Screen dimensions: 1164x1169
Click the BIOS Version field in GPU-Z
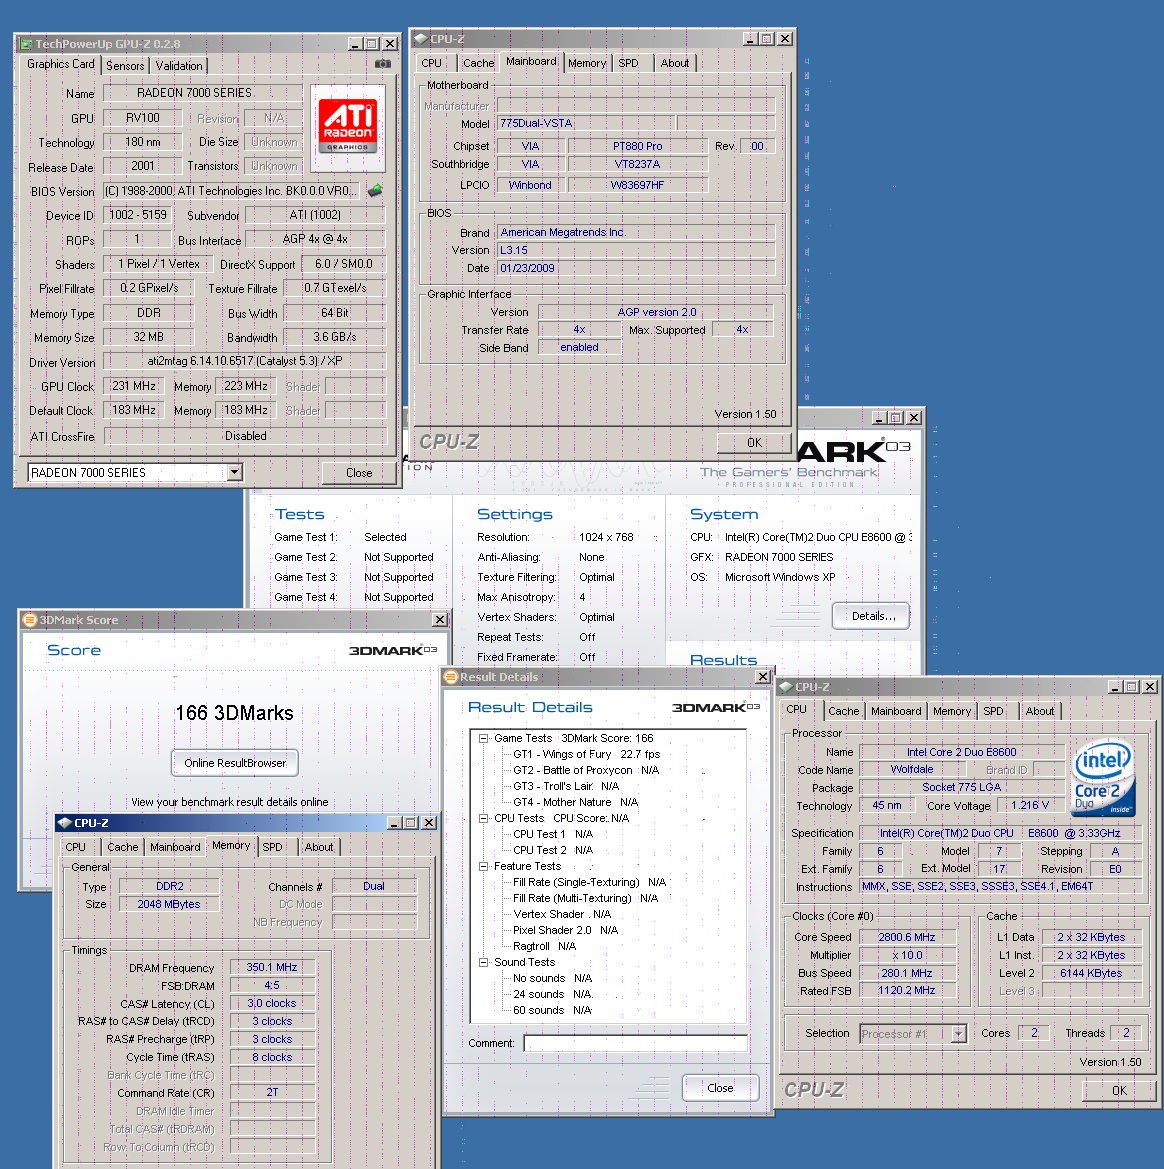pyautogui.click(x=231, y=191)
